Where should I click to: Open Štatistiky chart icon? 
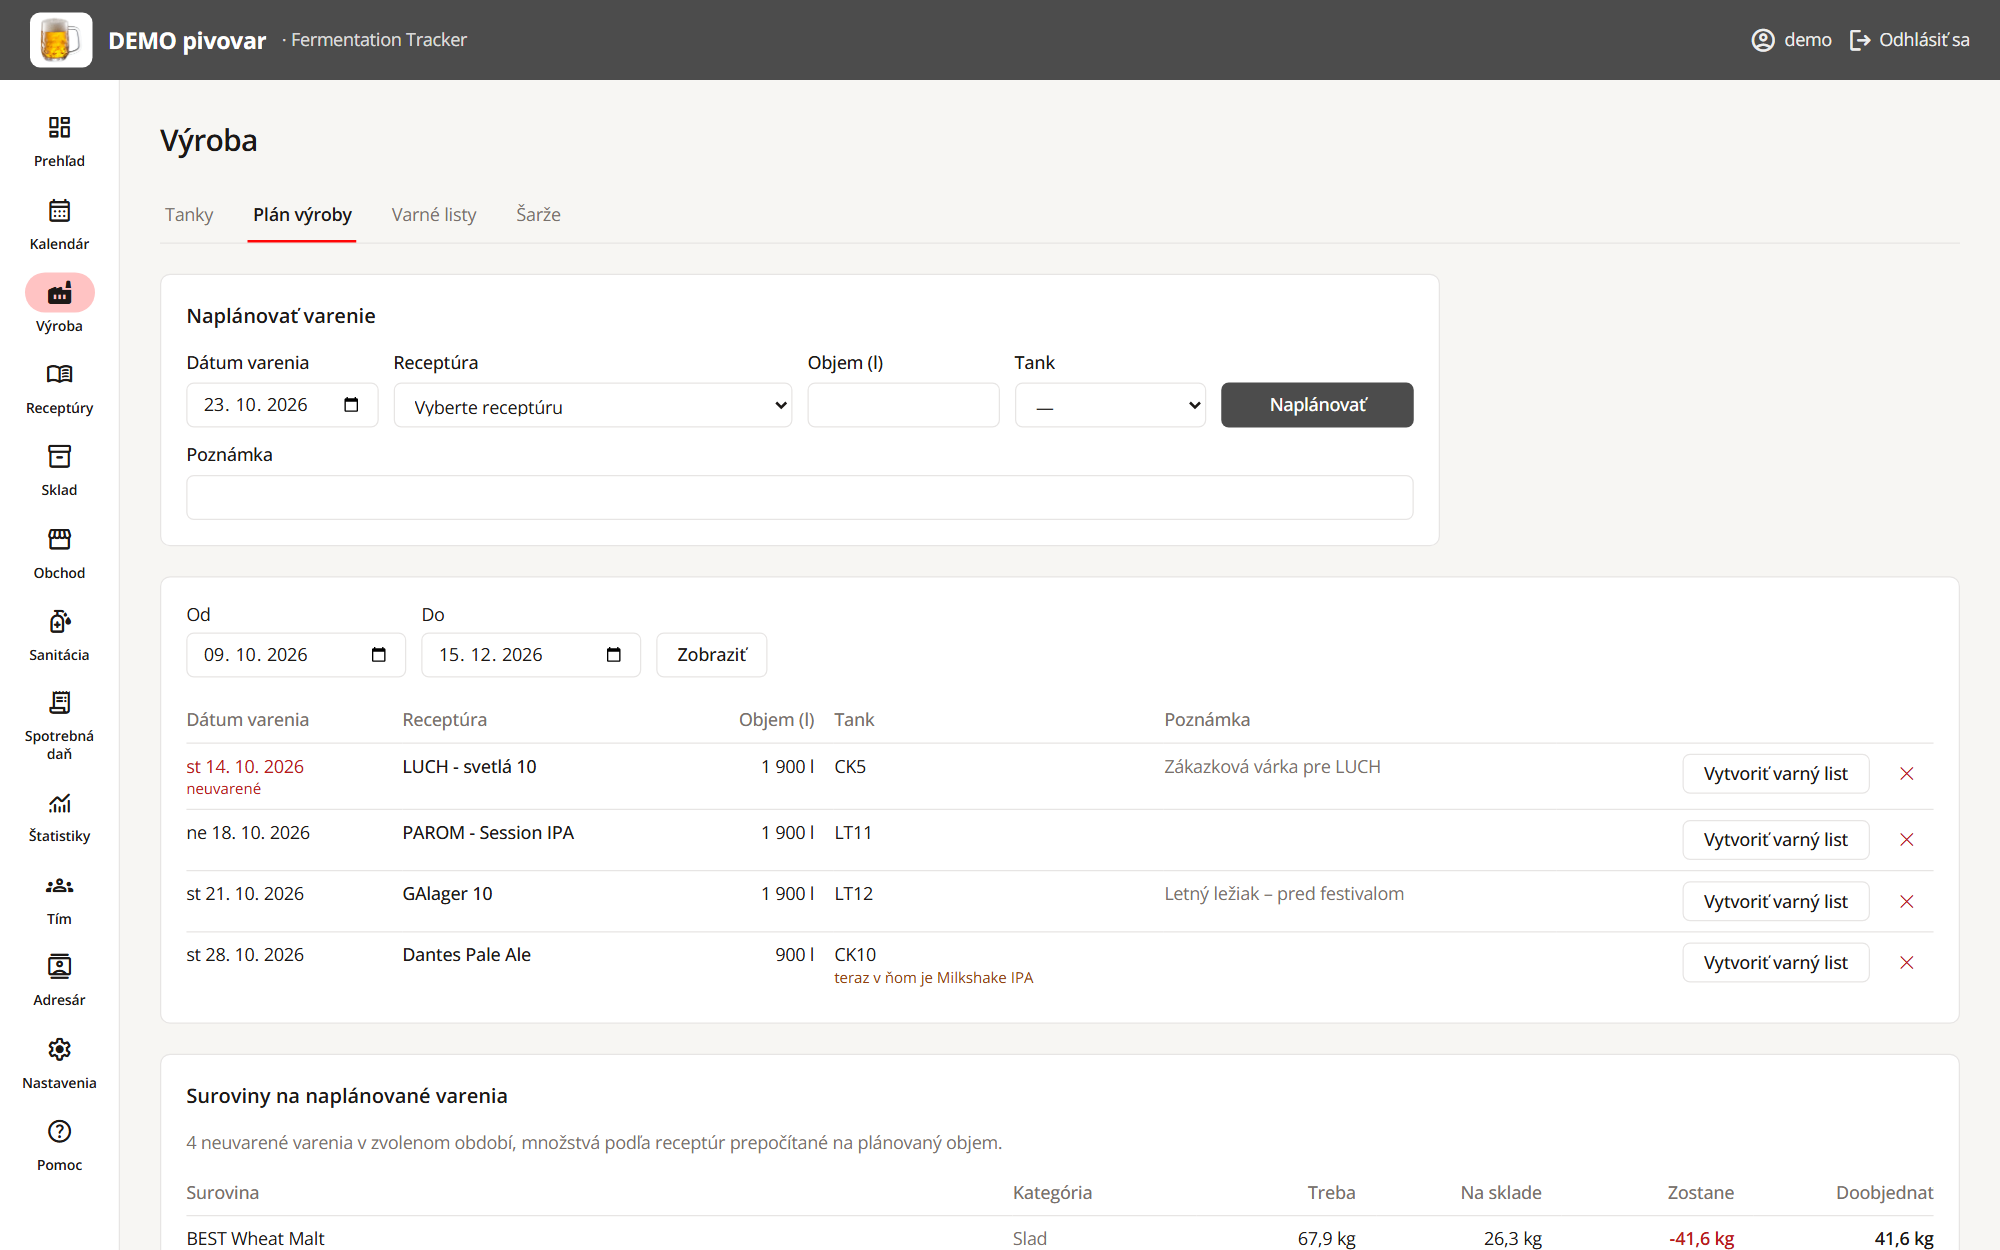tap(59, 803)
